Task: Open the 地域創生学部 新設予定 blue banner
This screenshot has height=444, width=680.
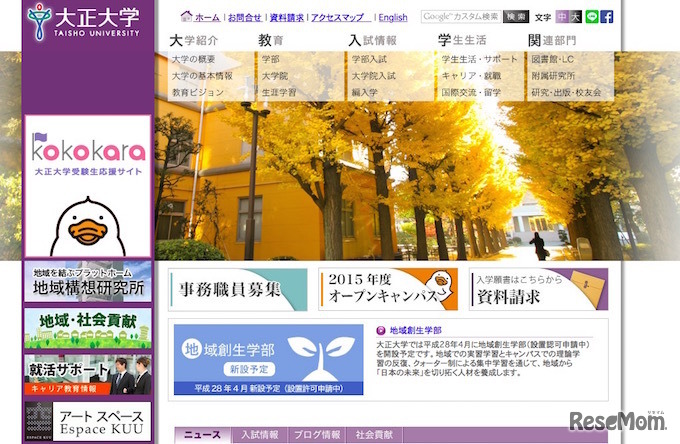Action: pyautogui.click(x=268, y=359)
